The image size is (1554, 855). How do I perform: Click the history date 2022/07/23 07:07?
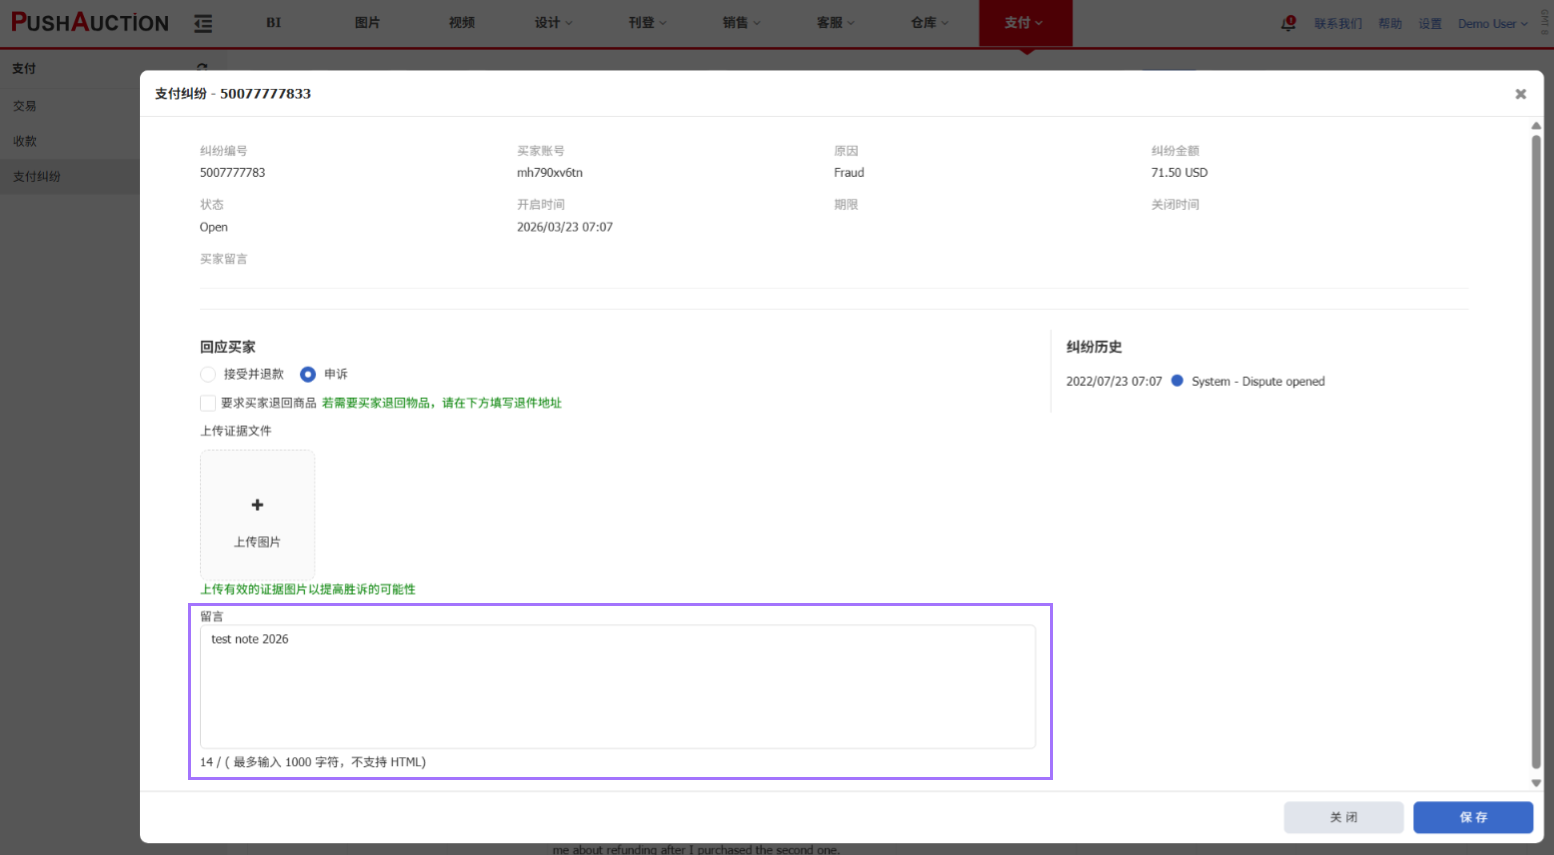click(x=1114, y=382)
